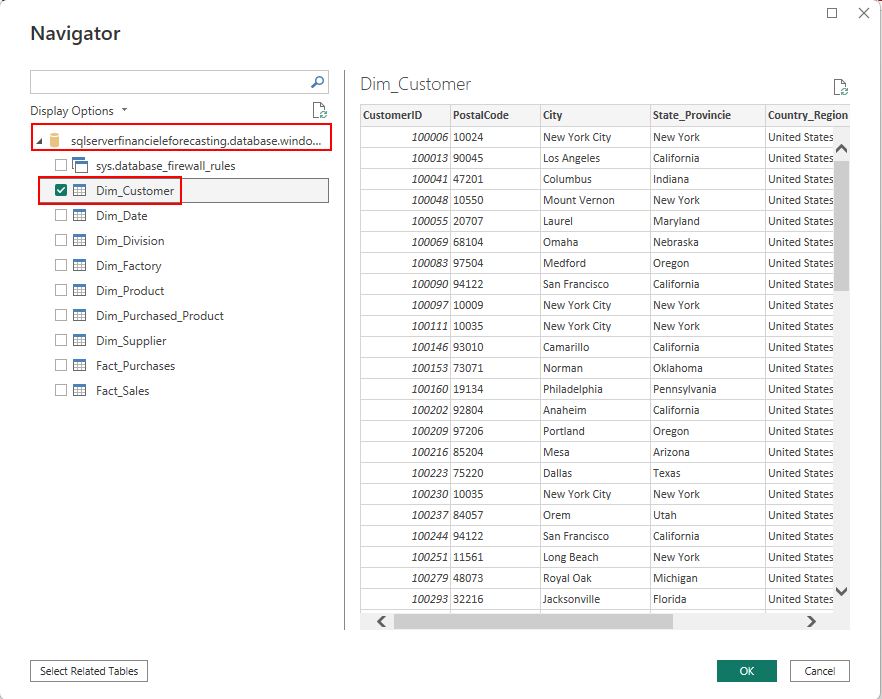Click the vertical scrollbar thumb in preview
This screenshot has width=882, height=699.
coord(842,226)
